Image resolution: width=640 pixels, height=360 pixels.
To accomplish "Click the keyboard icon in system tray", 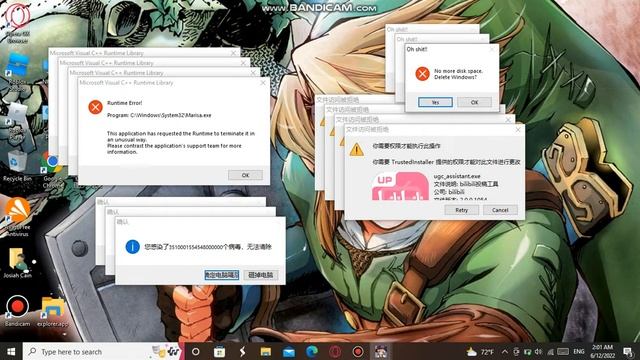I will point(563,351).
